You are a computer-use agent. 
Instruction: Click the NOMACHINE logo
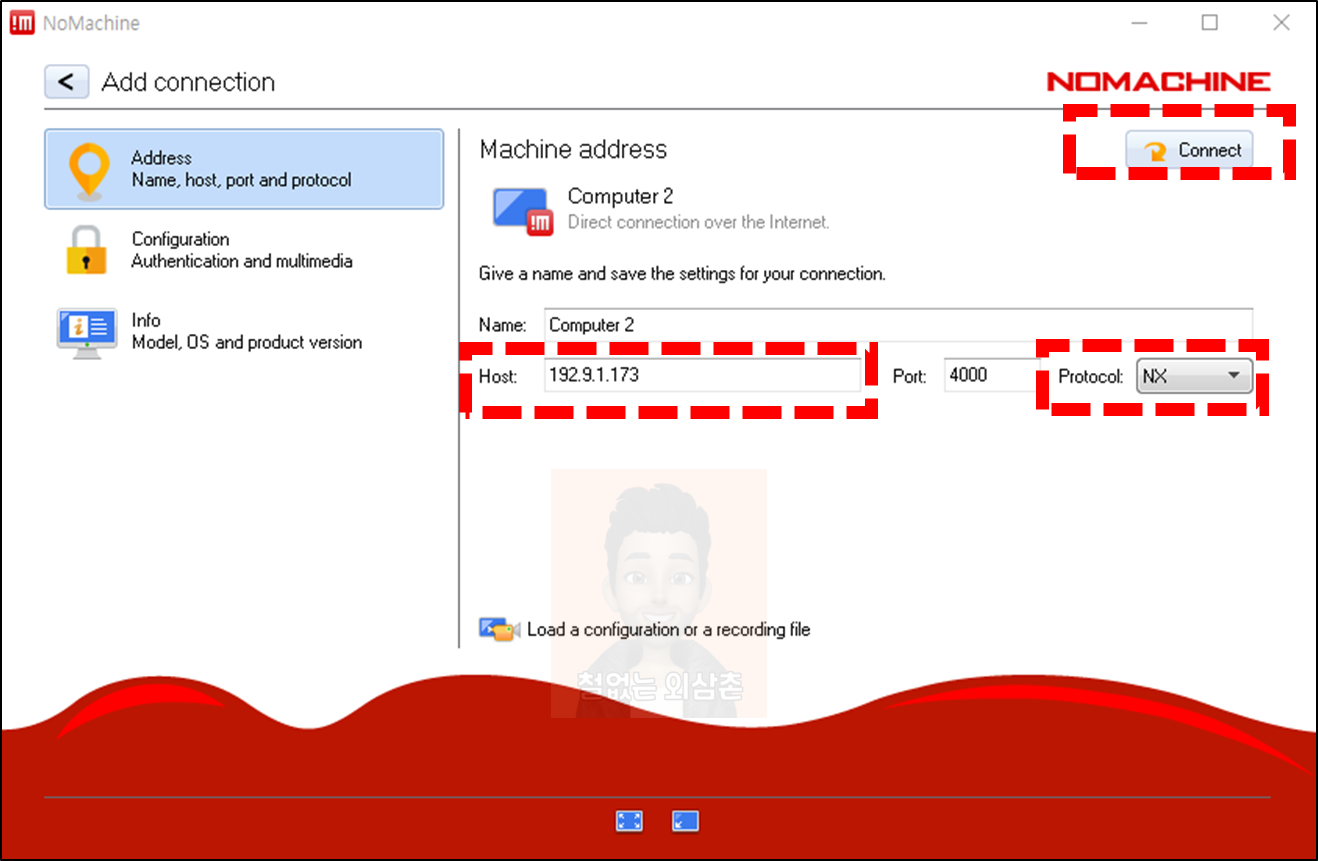1158,82
